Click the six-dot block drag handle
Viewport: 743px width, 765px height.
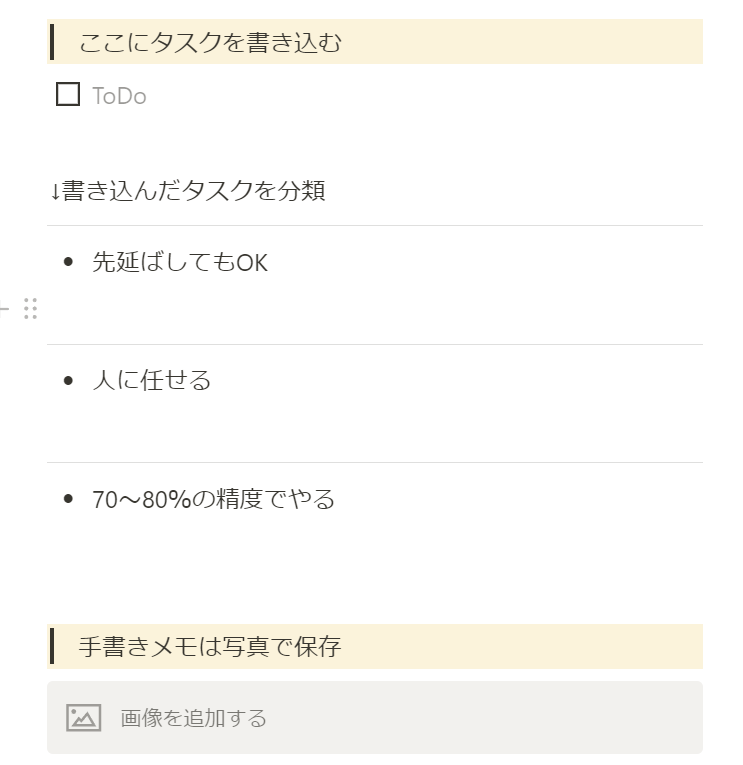[x=30, y=308]
